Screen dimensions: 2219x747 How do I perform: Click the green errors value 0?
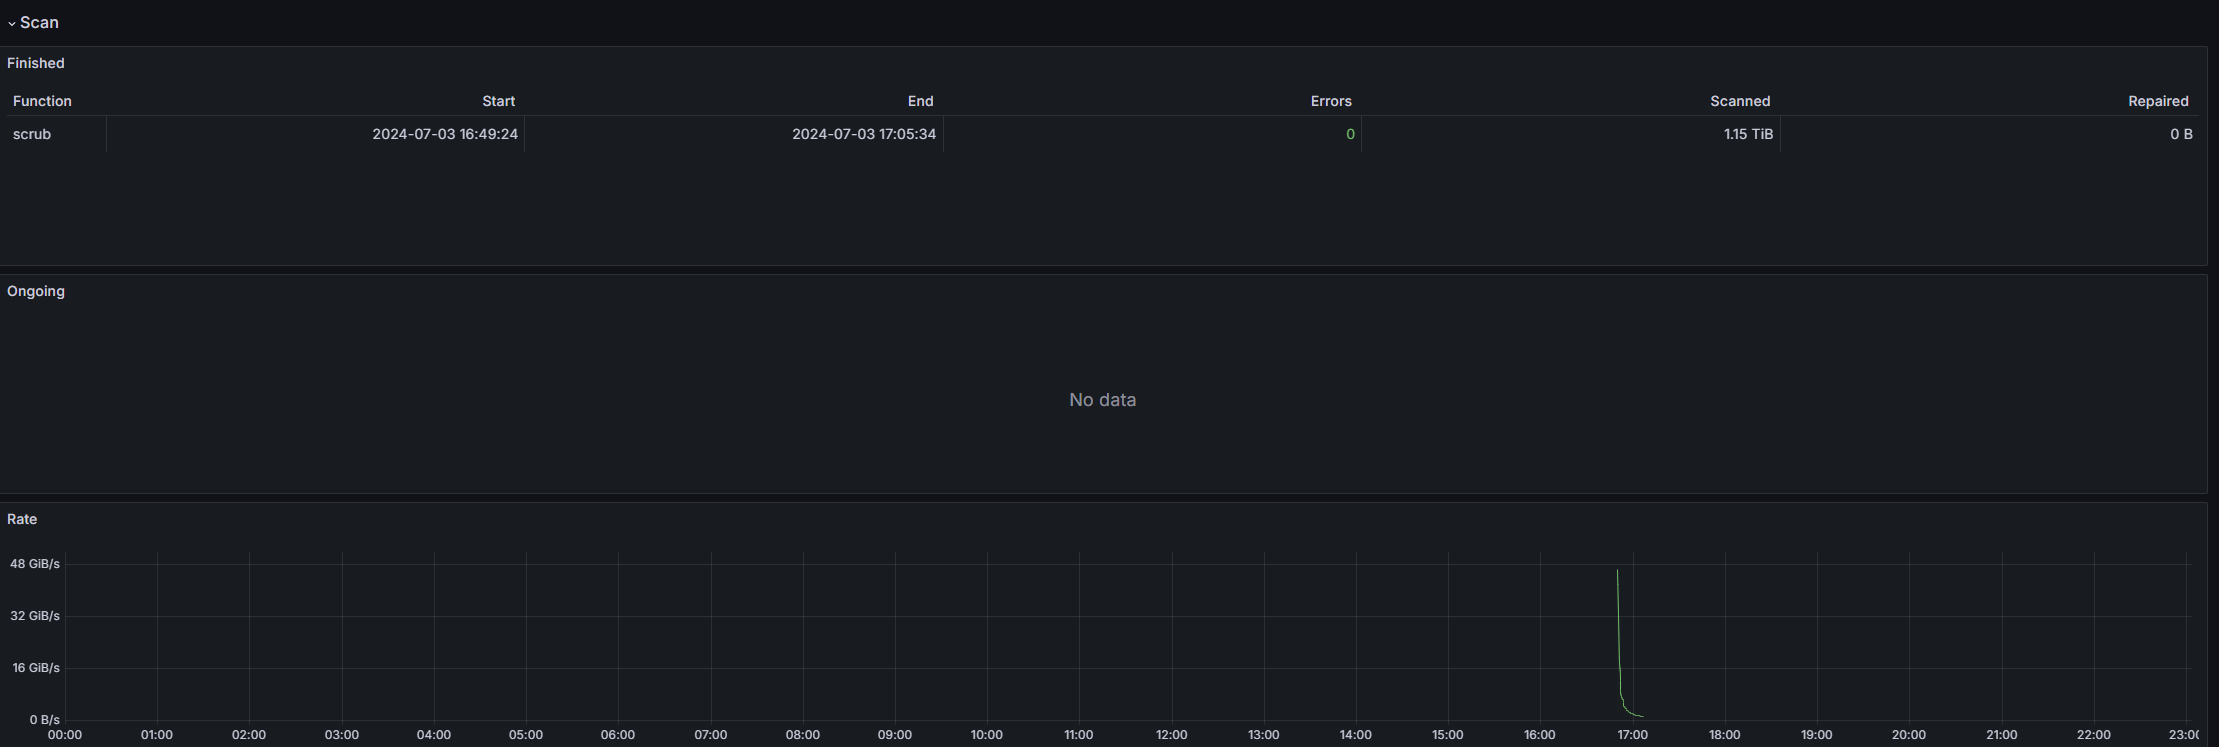1350,134
